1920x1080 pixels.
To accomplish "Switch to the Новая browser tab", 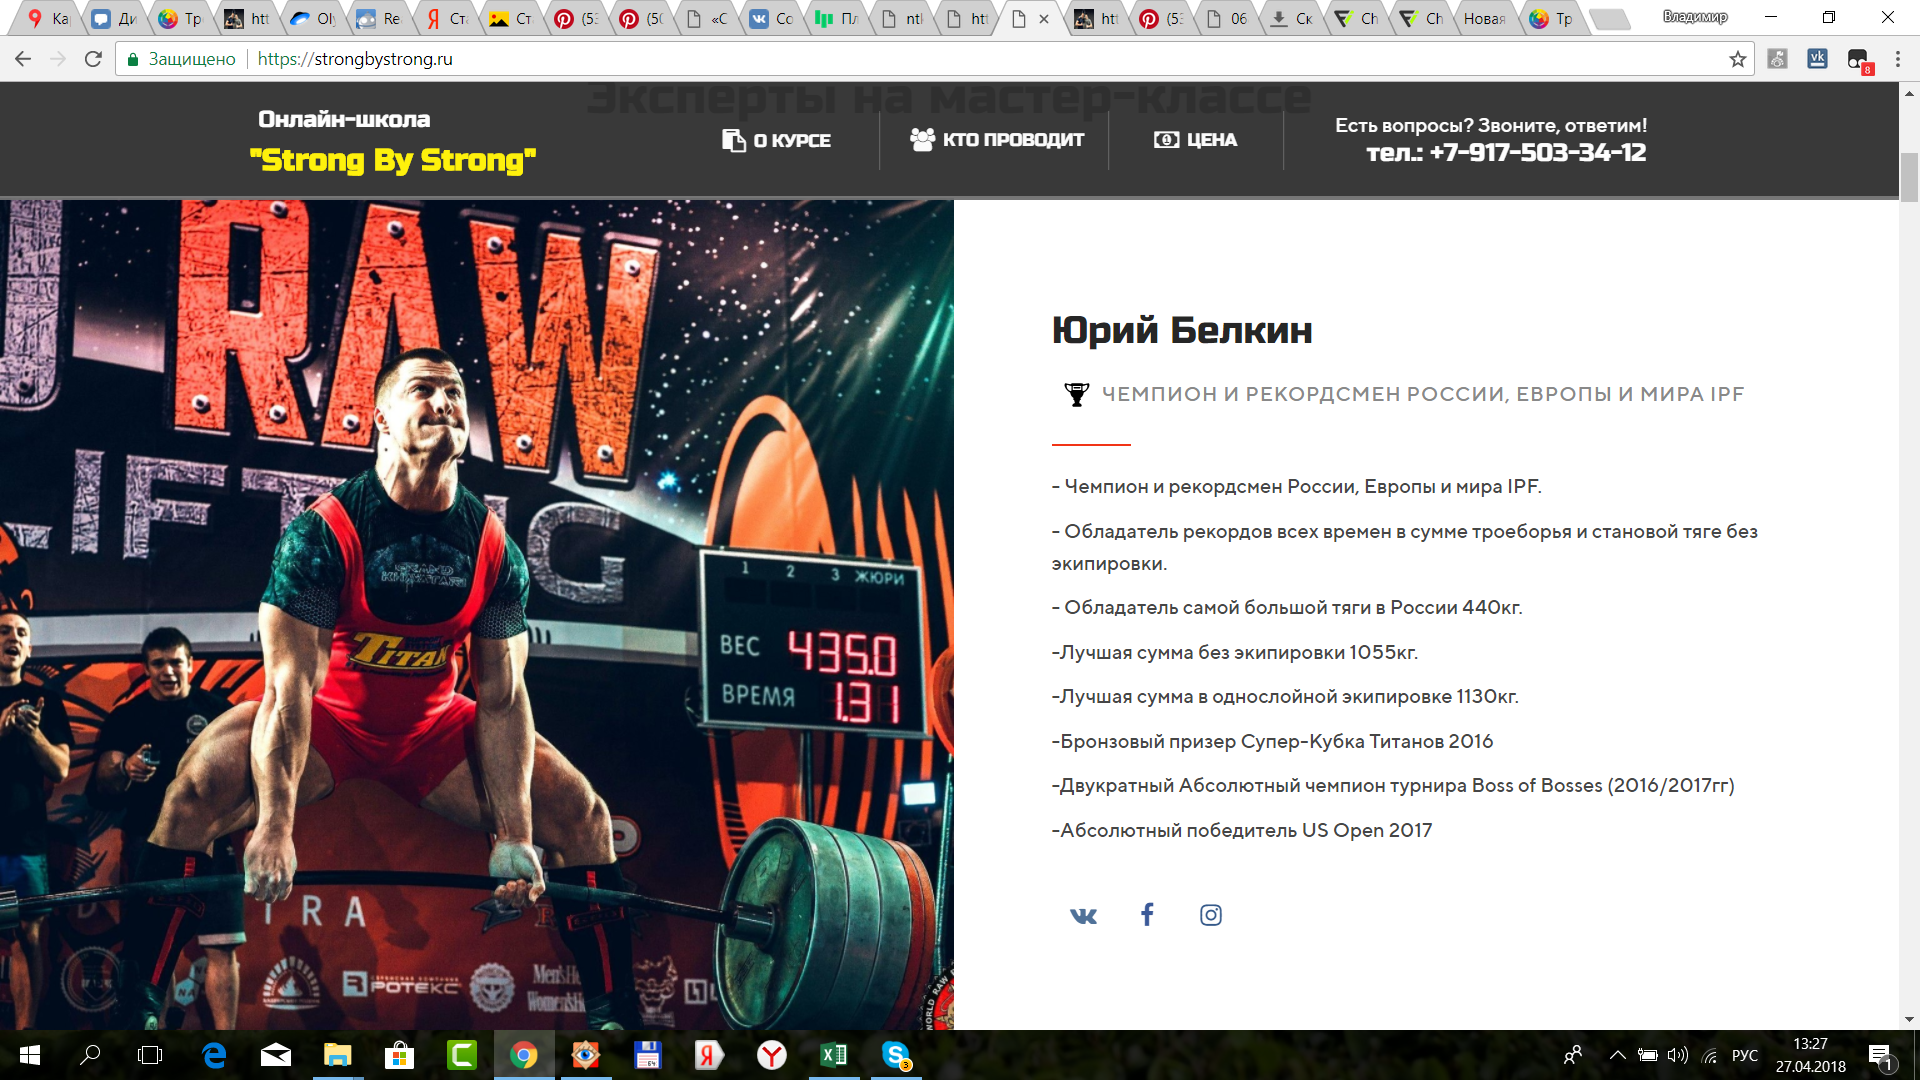I will point(1484,18).
